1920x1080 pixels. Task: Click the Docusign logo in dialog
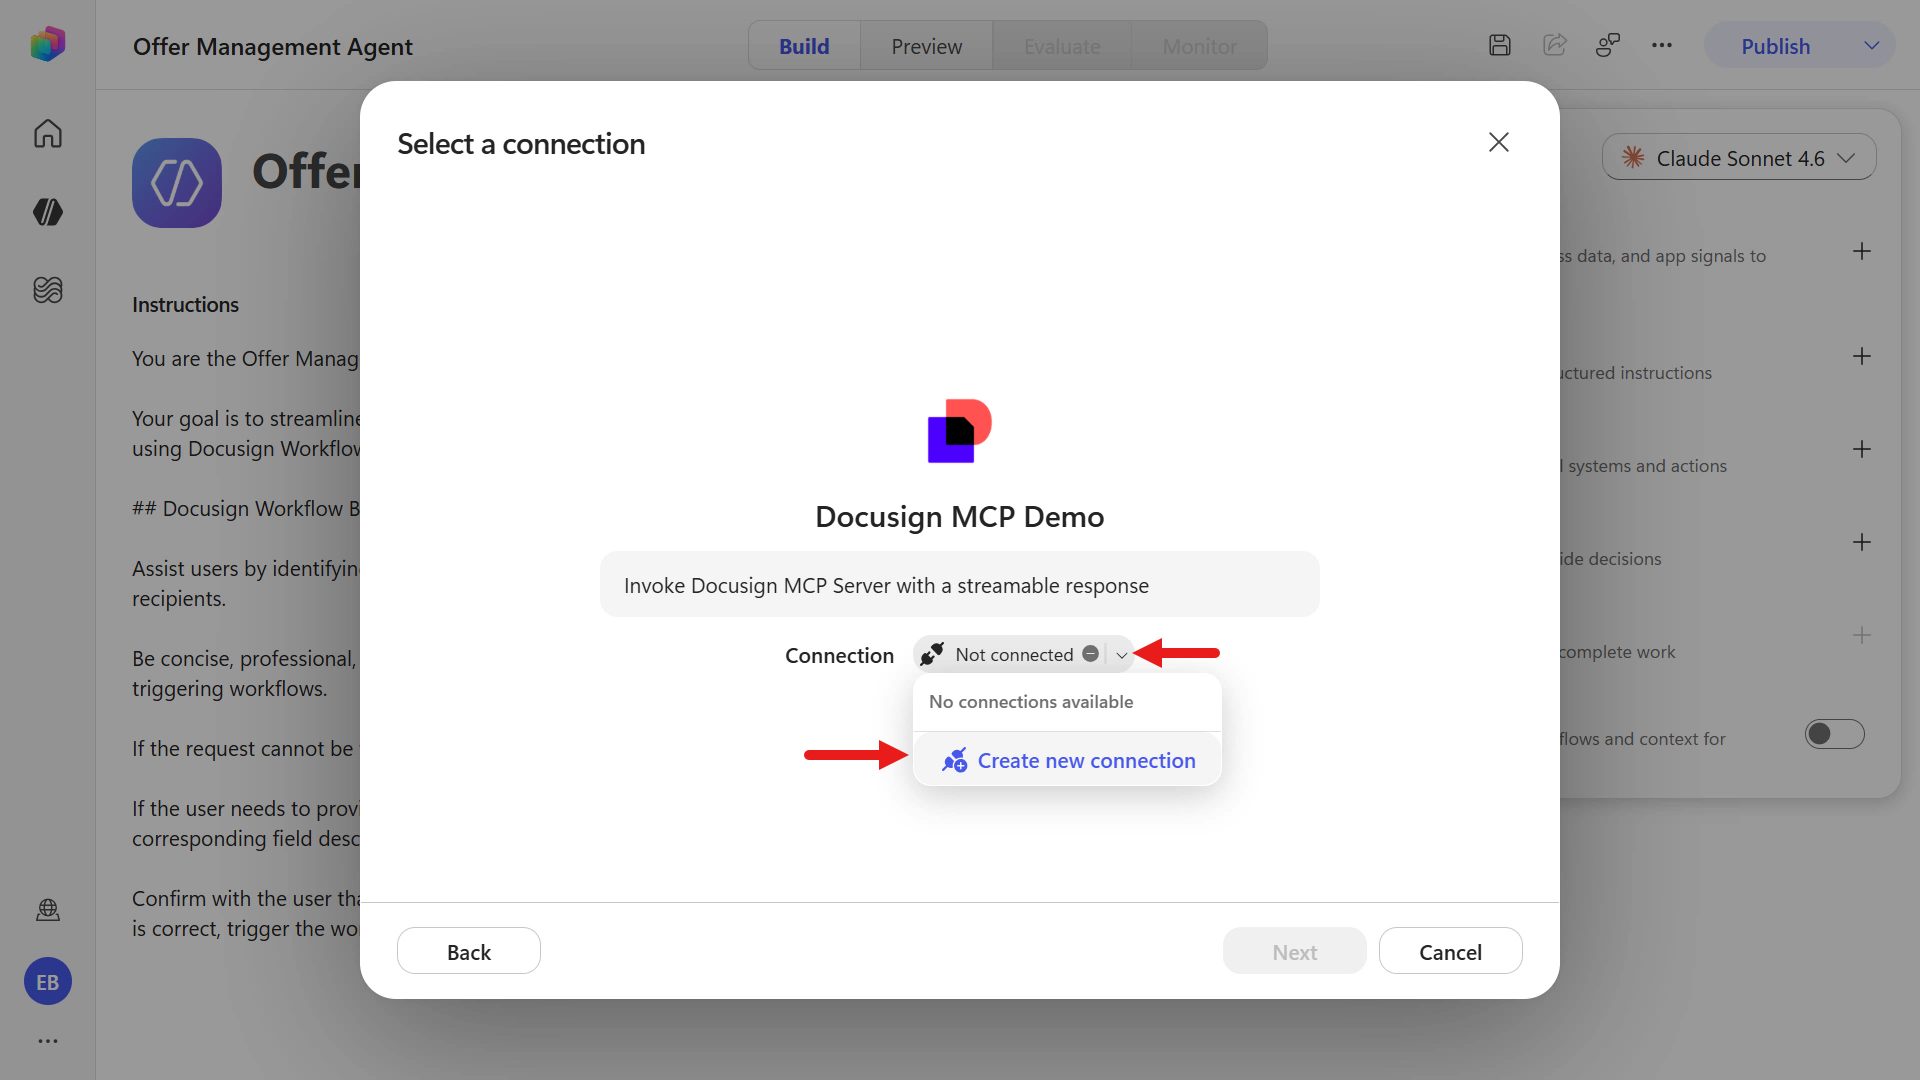pos(959,431)
